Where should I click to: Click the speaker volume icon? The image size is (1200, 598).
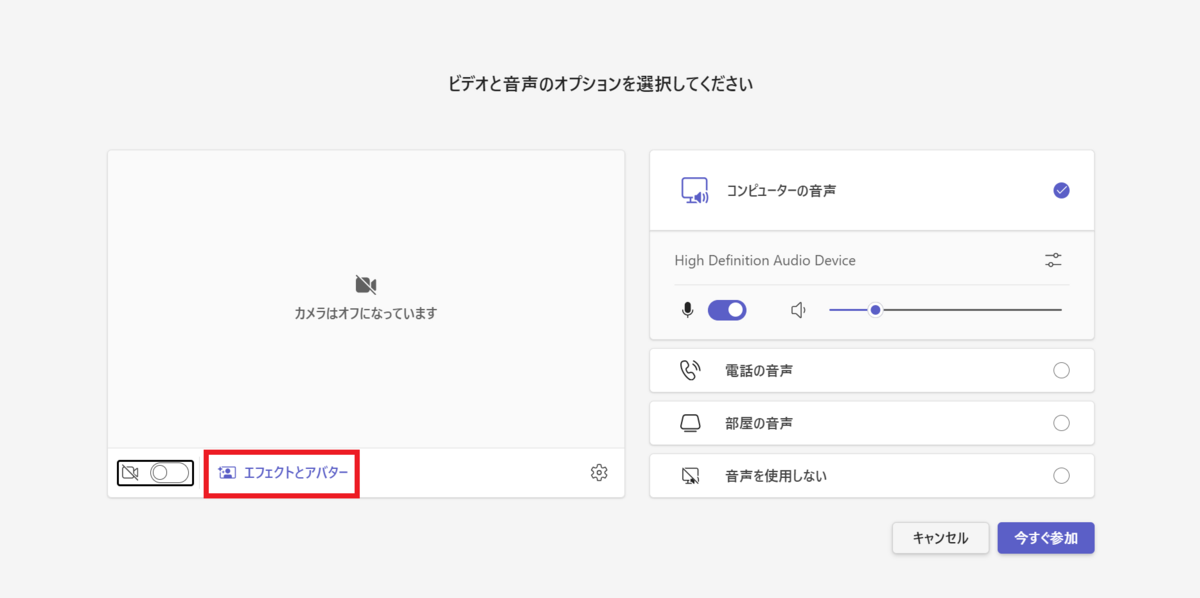pos(798,310)
